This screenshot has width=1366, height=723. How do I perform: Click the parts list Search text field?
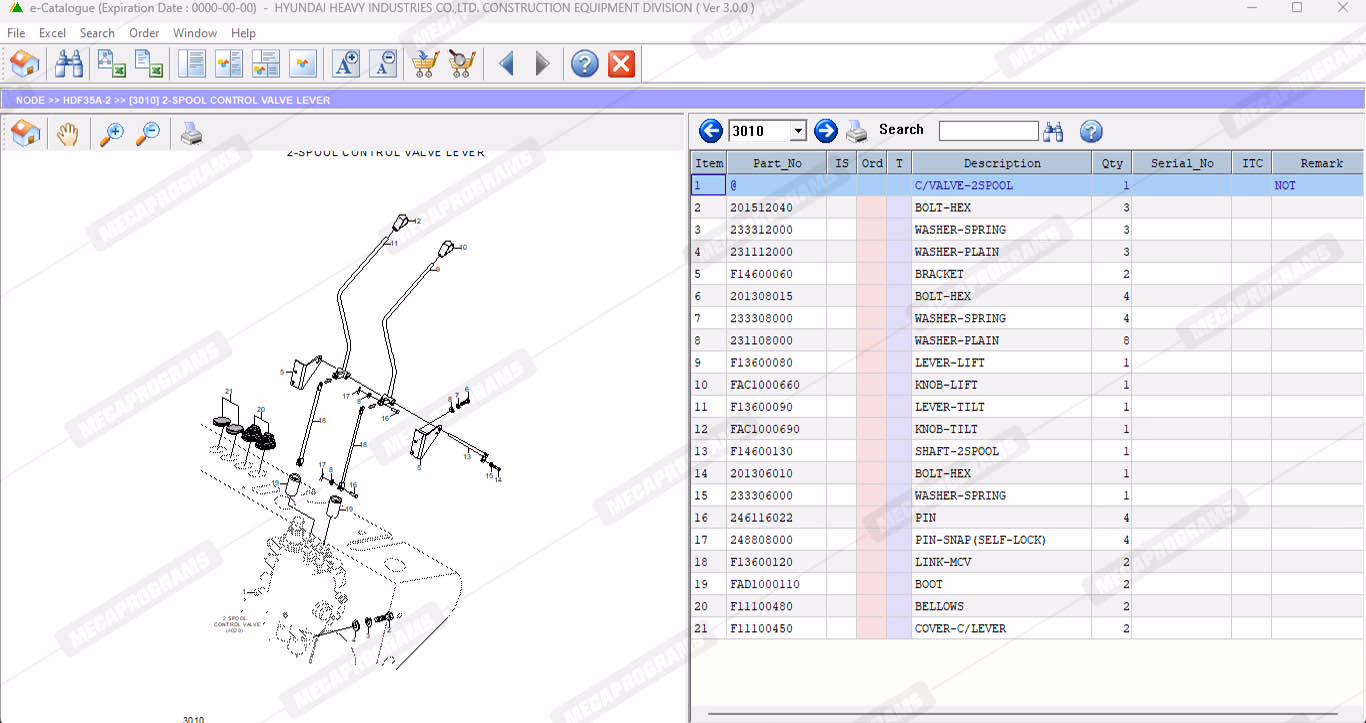pos(988,131)
